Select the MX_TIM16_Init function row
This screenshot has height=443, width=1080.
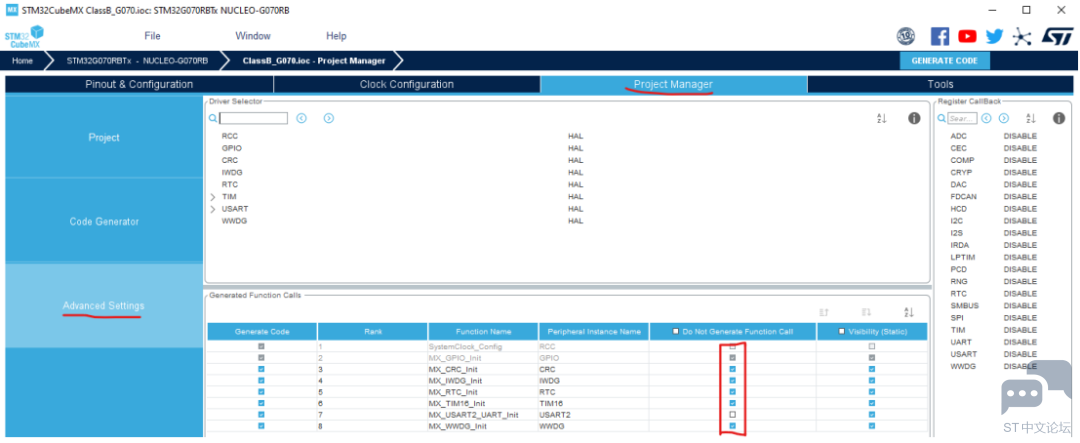[568, 403]
